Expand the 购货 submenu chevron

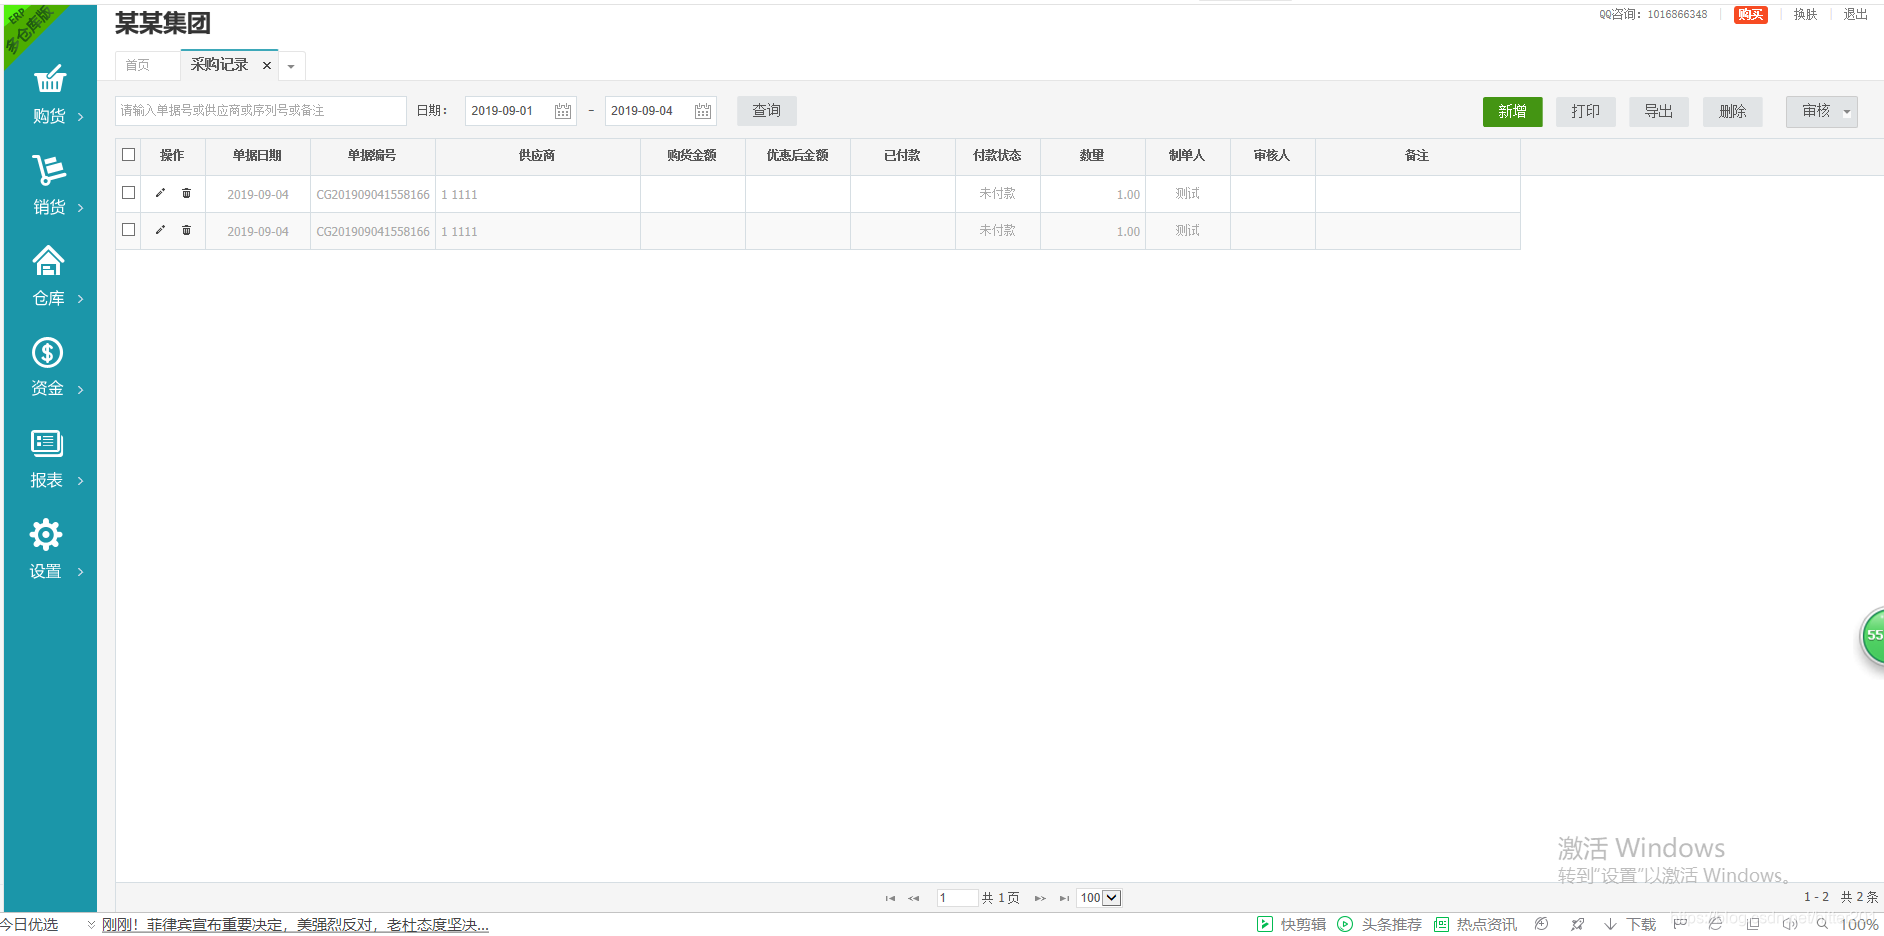point(80,117)
